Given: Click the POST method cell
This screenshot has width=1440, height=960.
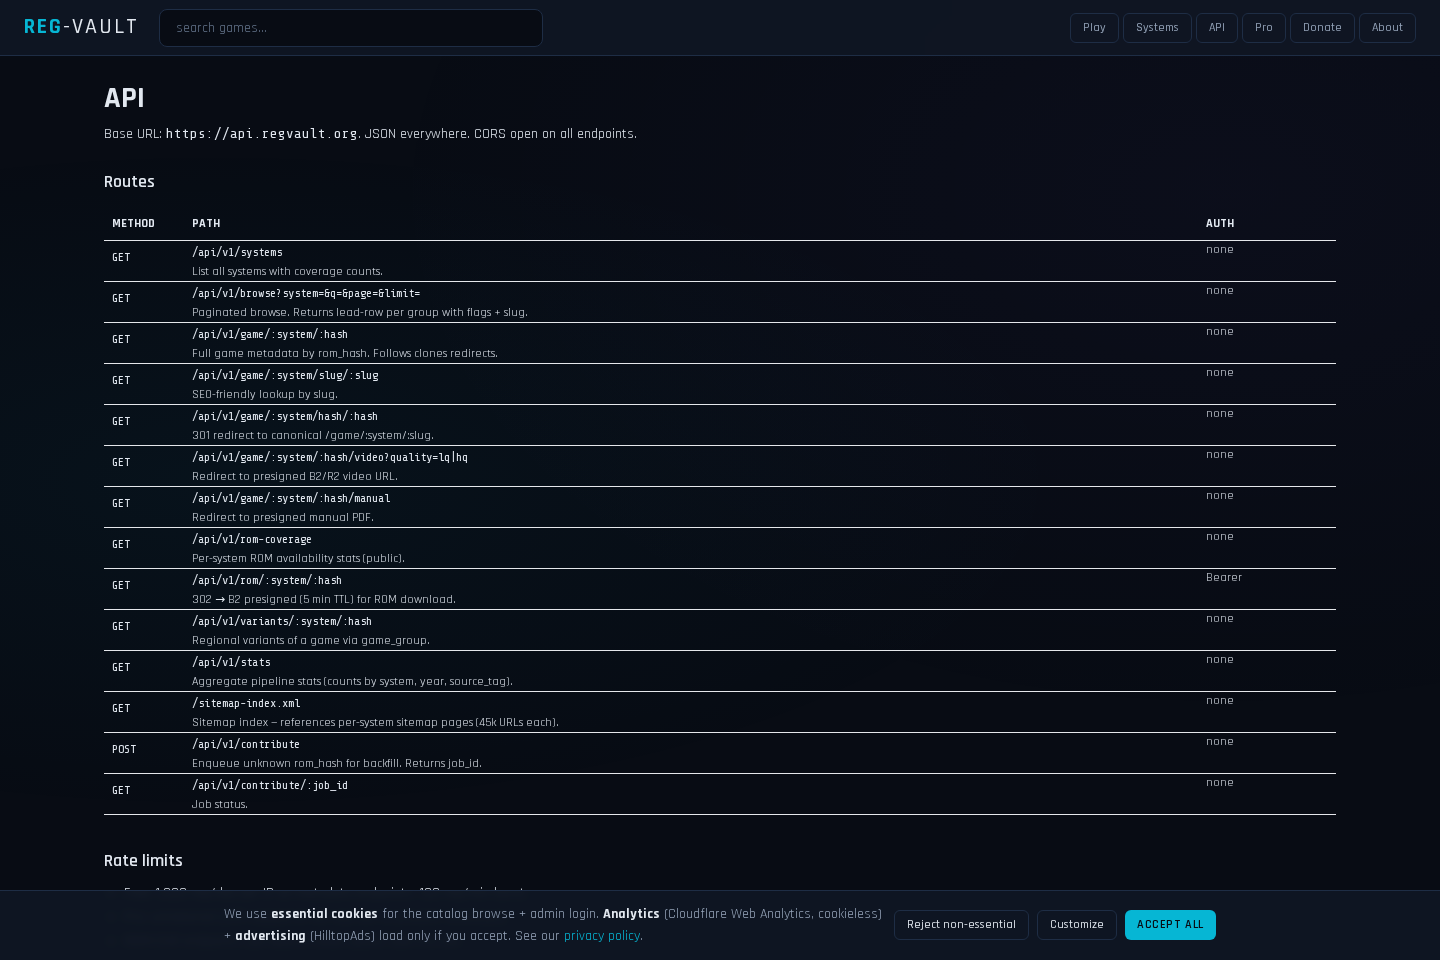Looking at the screenshot, I should (x=124, y=750).
